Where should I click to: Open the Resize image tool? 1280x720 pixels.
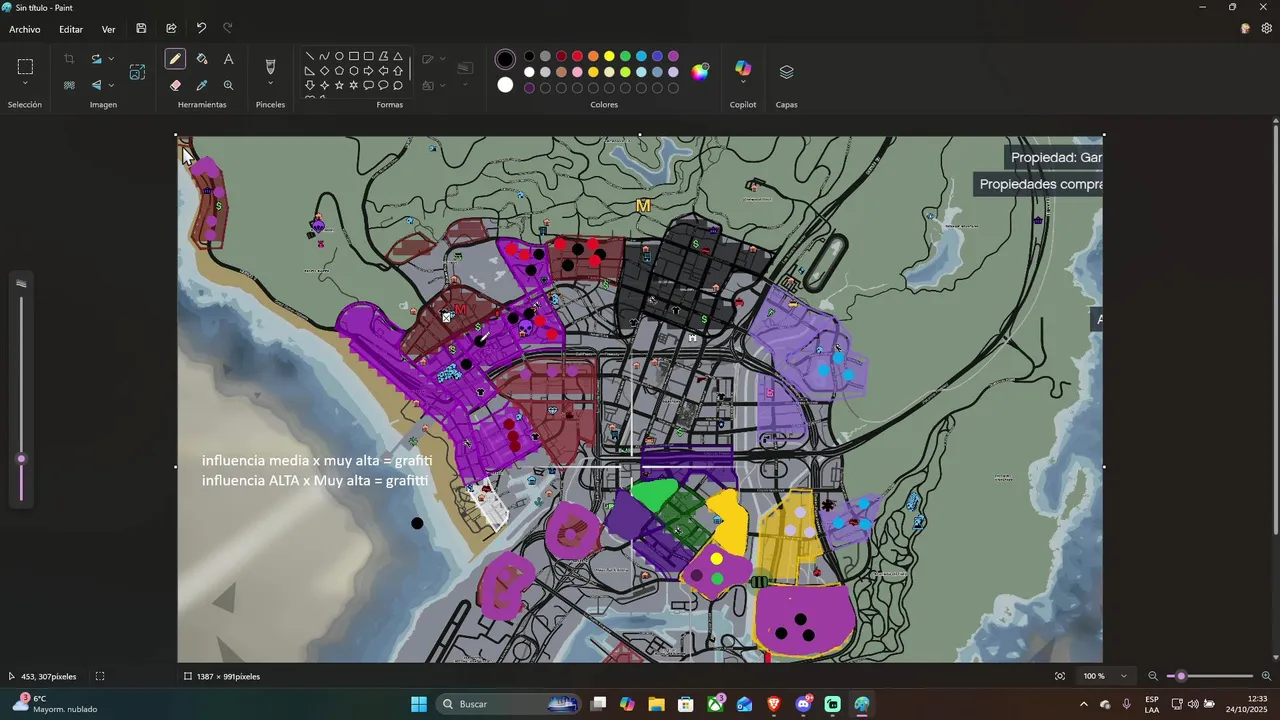click(x=137, y=72)
